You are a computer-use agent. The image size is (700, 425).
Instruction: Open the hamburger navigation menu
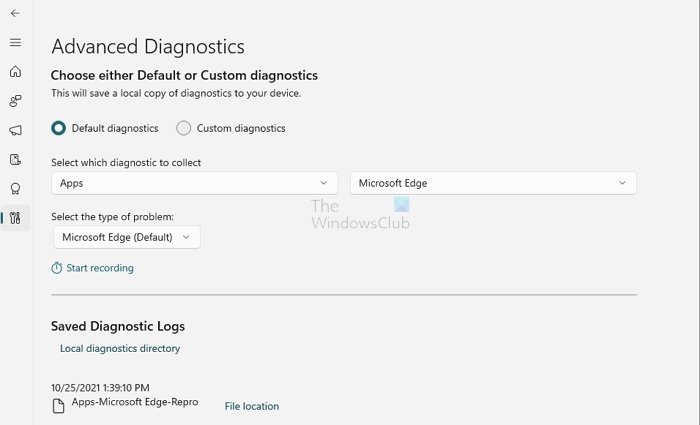pyautogui.click(x=15, y=42)
